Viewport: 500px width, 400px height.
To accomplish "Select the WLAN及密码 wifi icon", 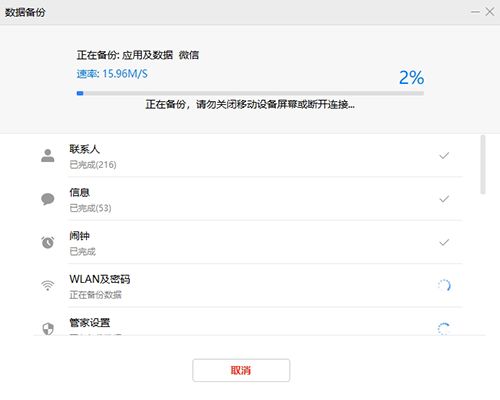I will (x=48, y=285).
